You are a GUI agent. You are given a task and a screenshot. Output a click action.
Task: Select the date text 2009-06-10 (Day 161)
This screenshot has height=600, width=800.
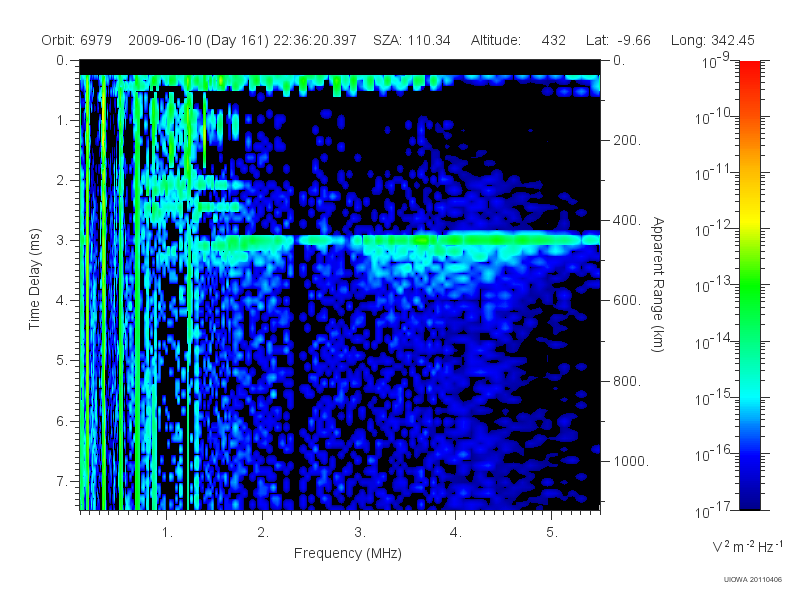[198, 40]
